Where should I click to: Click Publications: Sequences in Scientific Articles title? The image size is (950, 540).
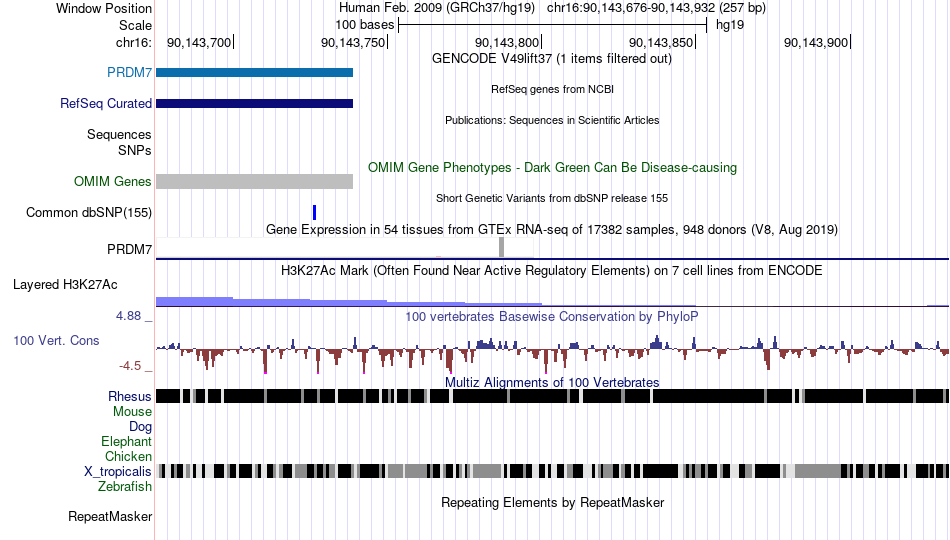tap(552, 121)
